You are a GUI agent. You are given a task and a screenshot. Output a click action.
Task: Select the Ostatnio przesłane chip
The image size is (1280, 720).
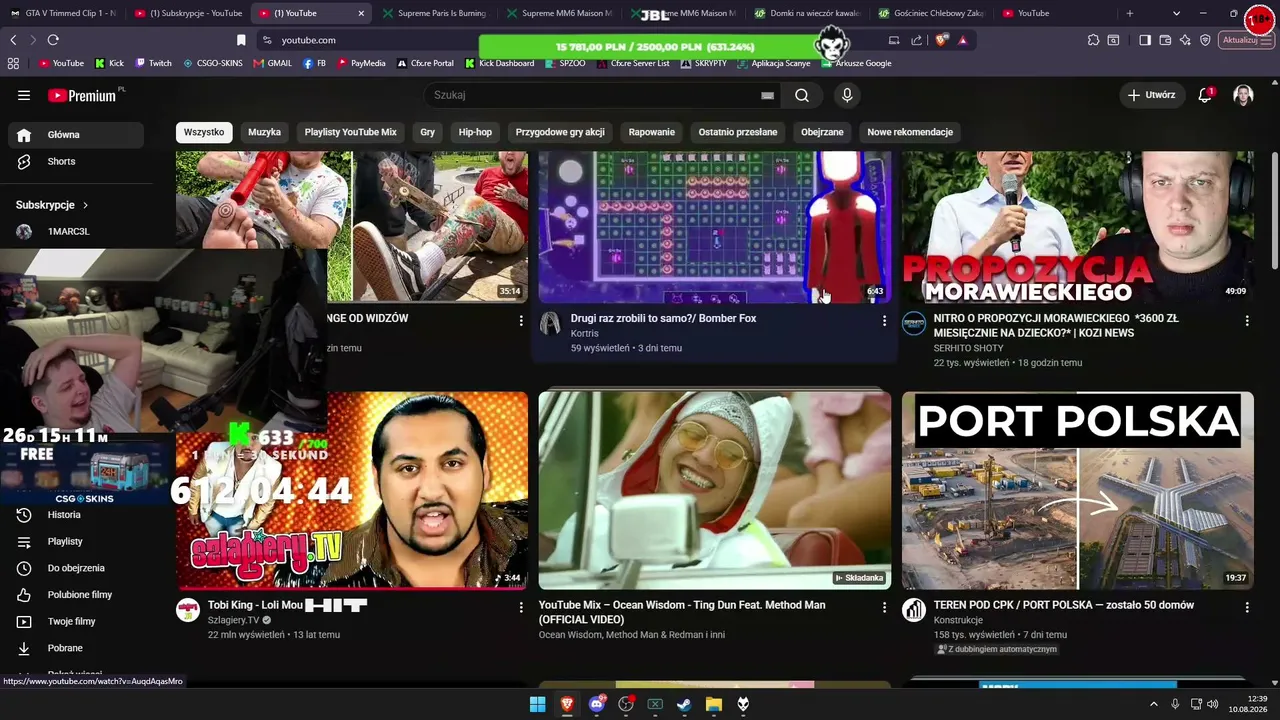pos(738,132)
